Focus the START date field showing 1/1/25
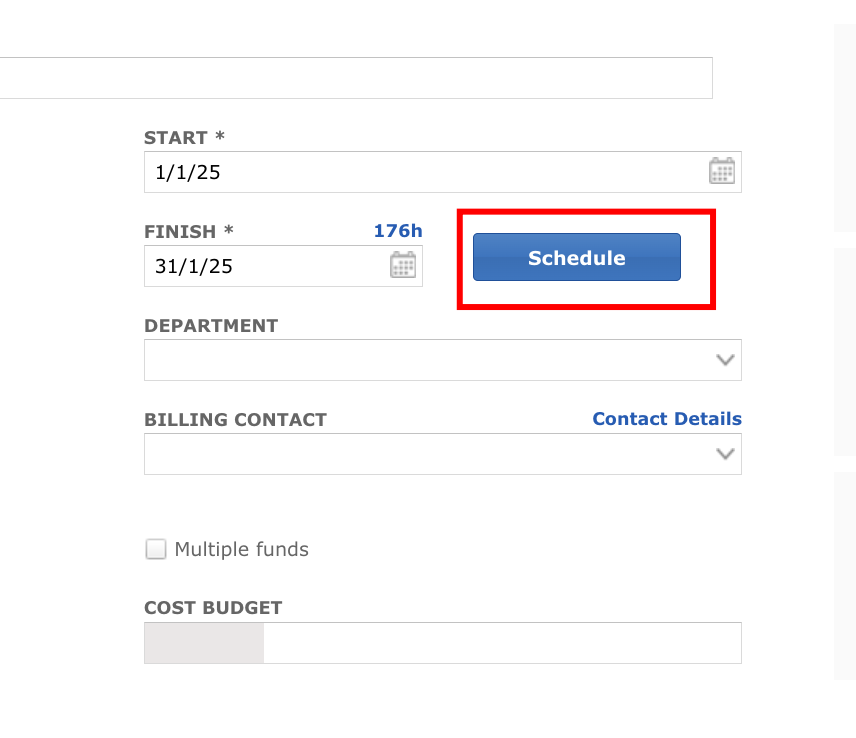This screenshot has height=738, width=856. [x=443, y=172]
